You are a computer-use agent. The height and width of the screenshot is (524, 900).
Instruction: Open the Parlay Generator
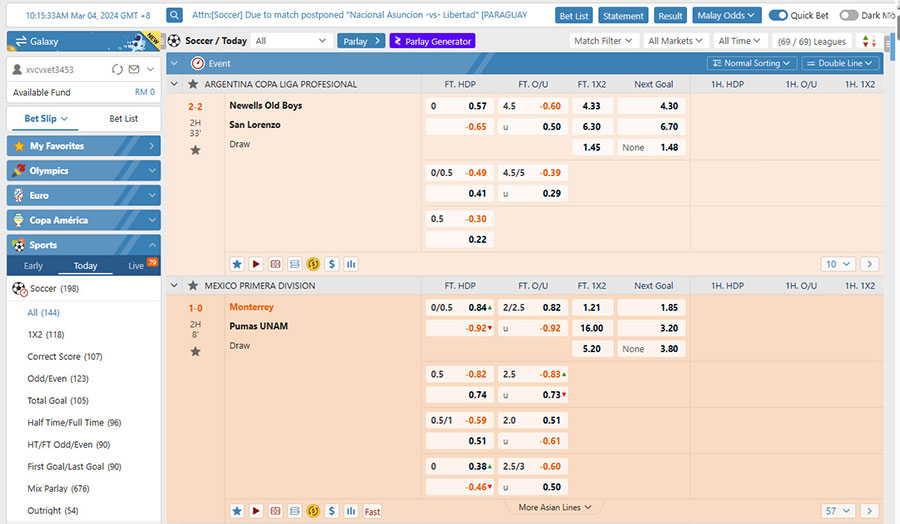tap(432, 41)
